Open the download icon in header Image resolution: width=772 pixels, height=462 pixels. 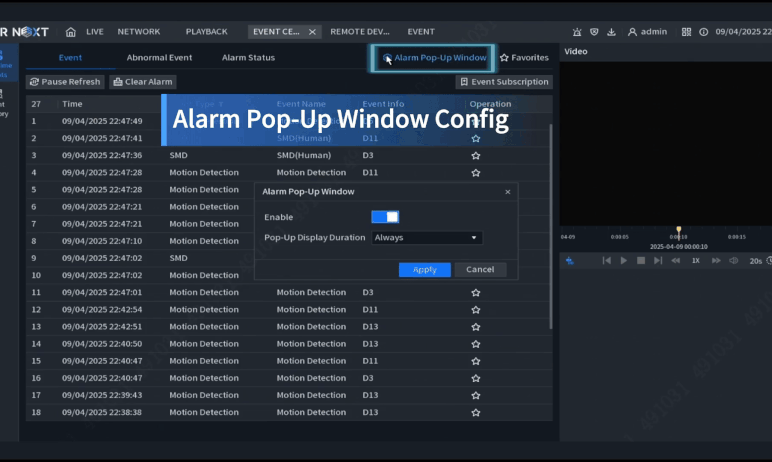click(x=611, y=32)
